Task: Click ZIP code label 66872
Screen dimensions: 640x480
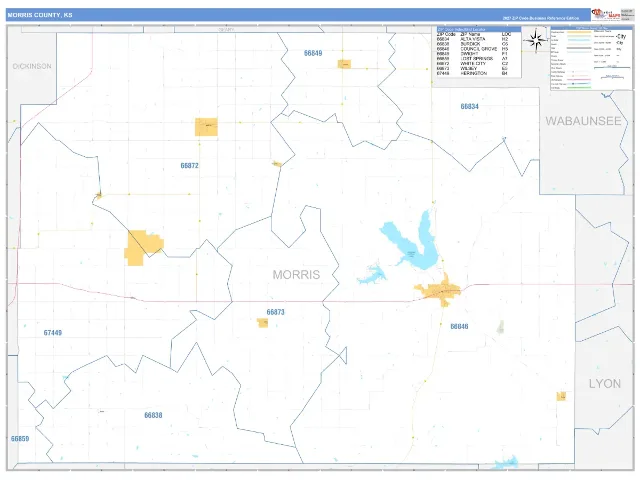Action: pos(189,166)
